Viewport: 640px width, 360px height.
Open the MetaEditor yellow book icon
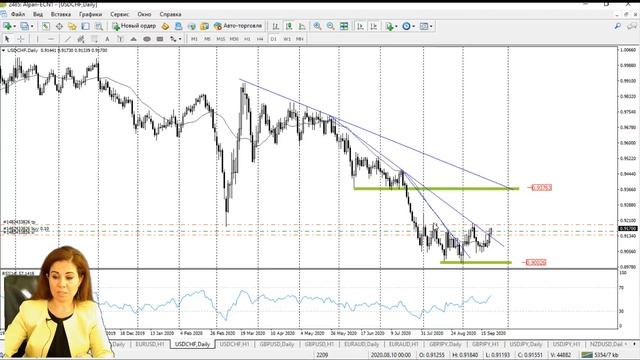[165, 26]
